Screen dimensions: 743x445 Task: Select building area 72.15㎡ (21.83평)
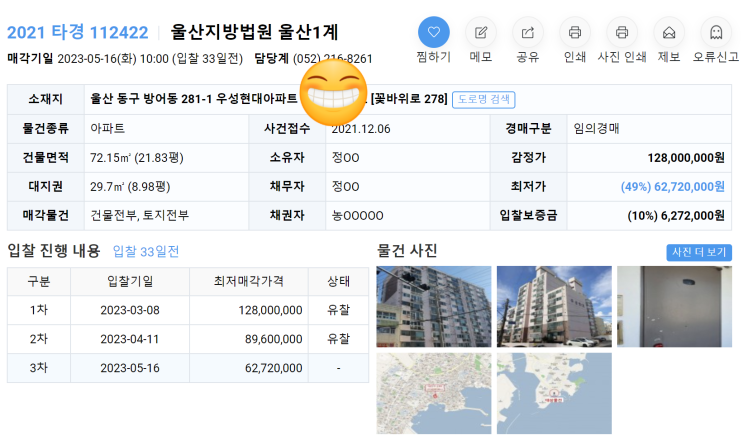pos(136,158)
